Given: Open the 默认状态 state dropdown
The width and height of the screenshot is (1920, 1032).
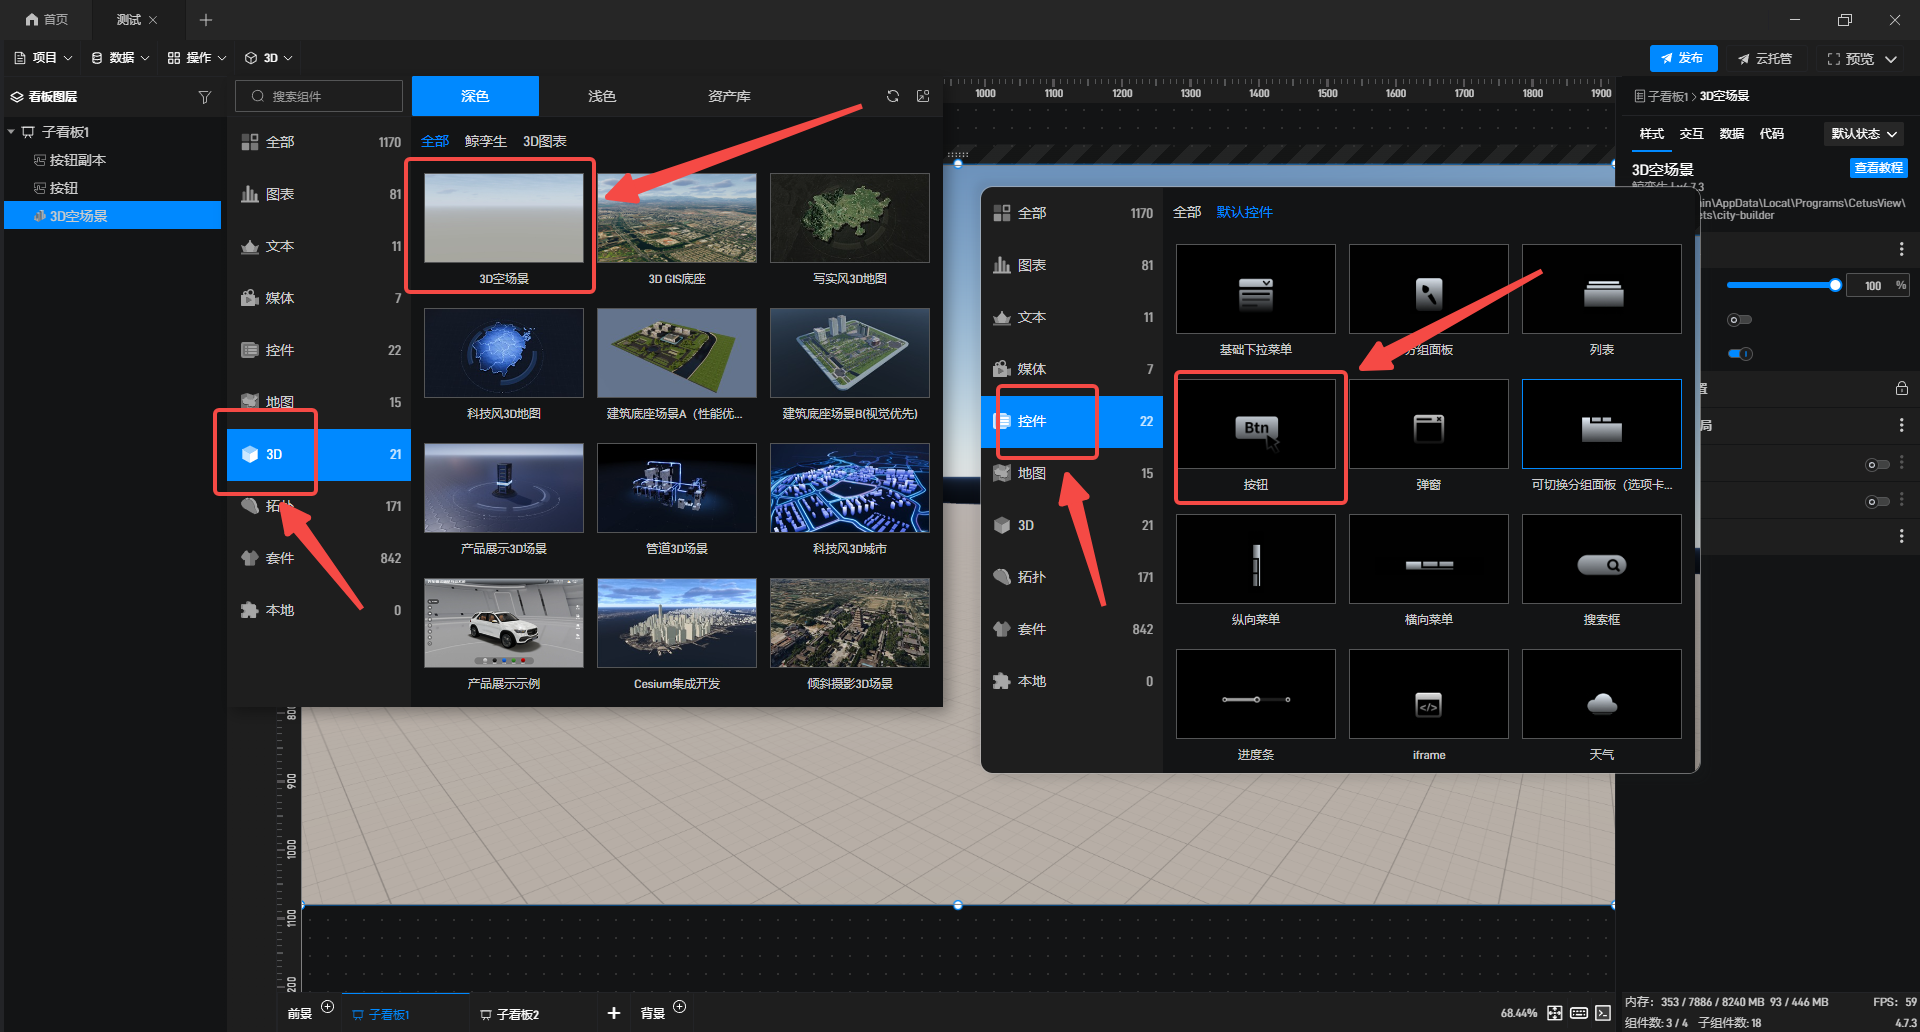Looking at the screenshot, I should coord(1863,134).
